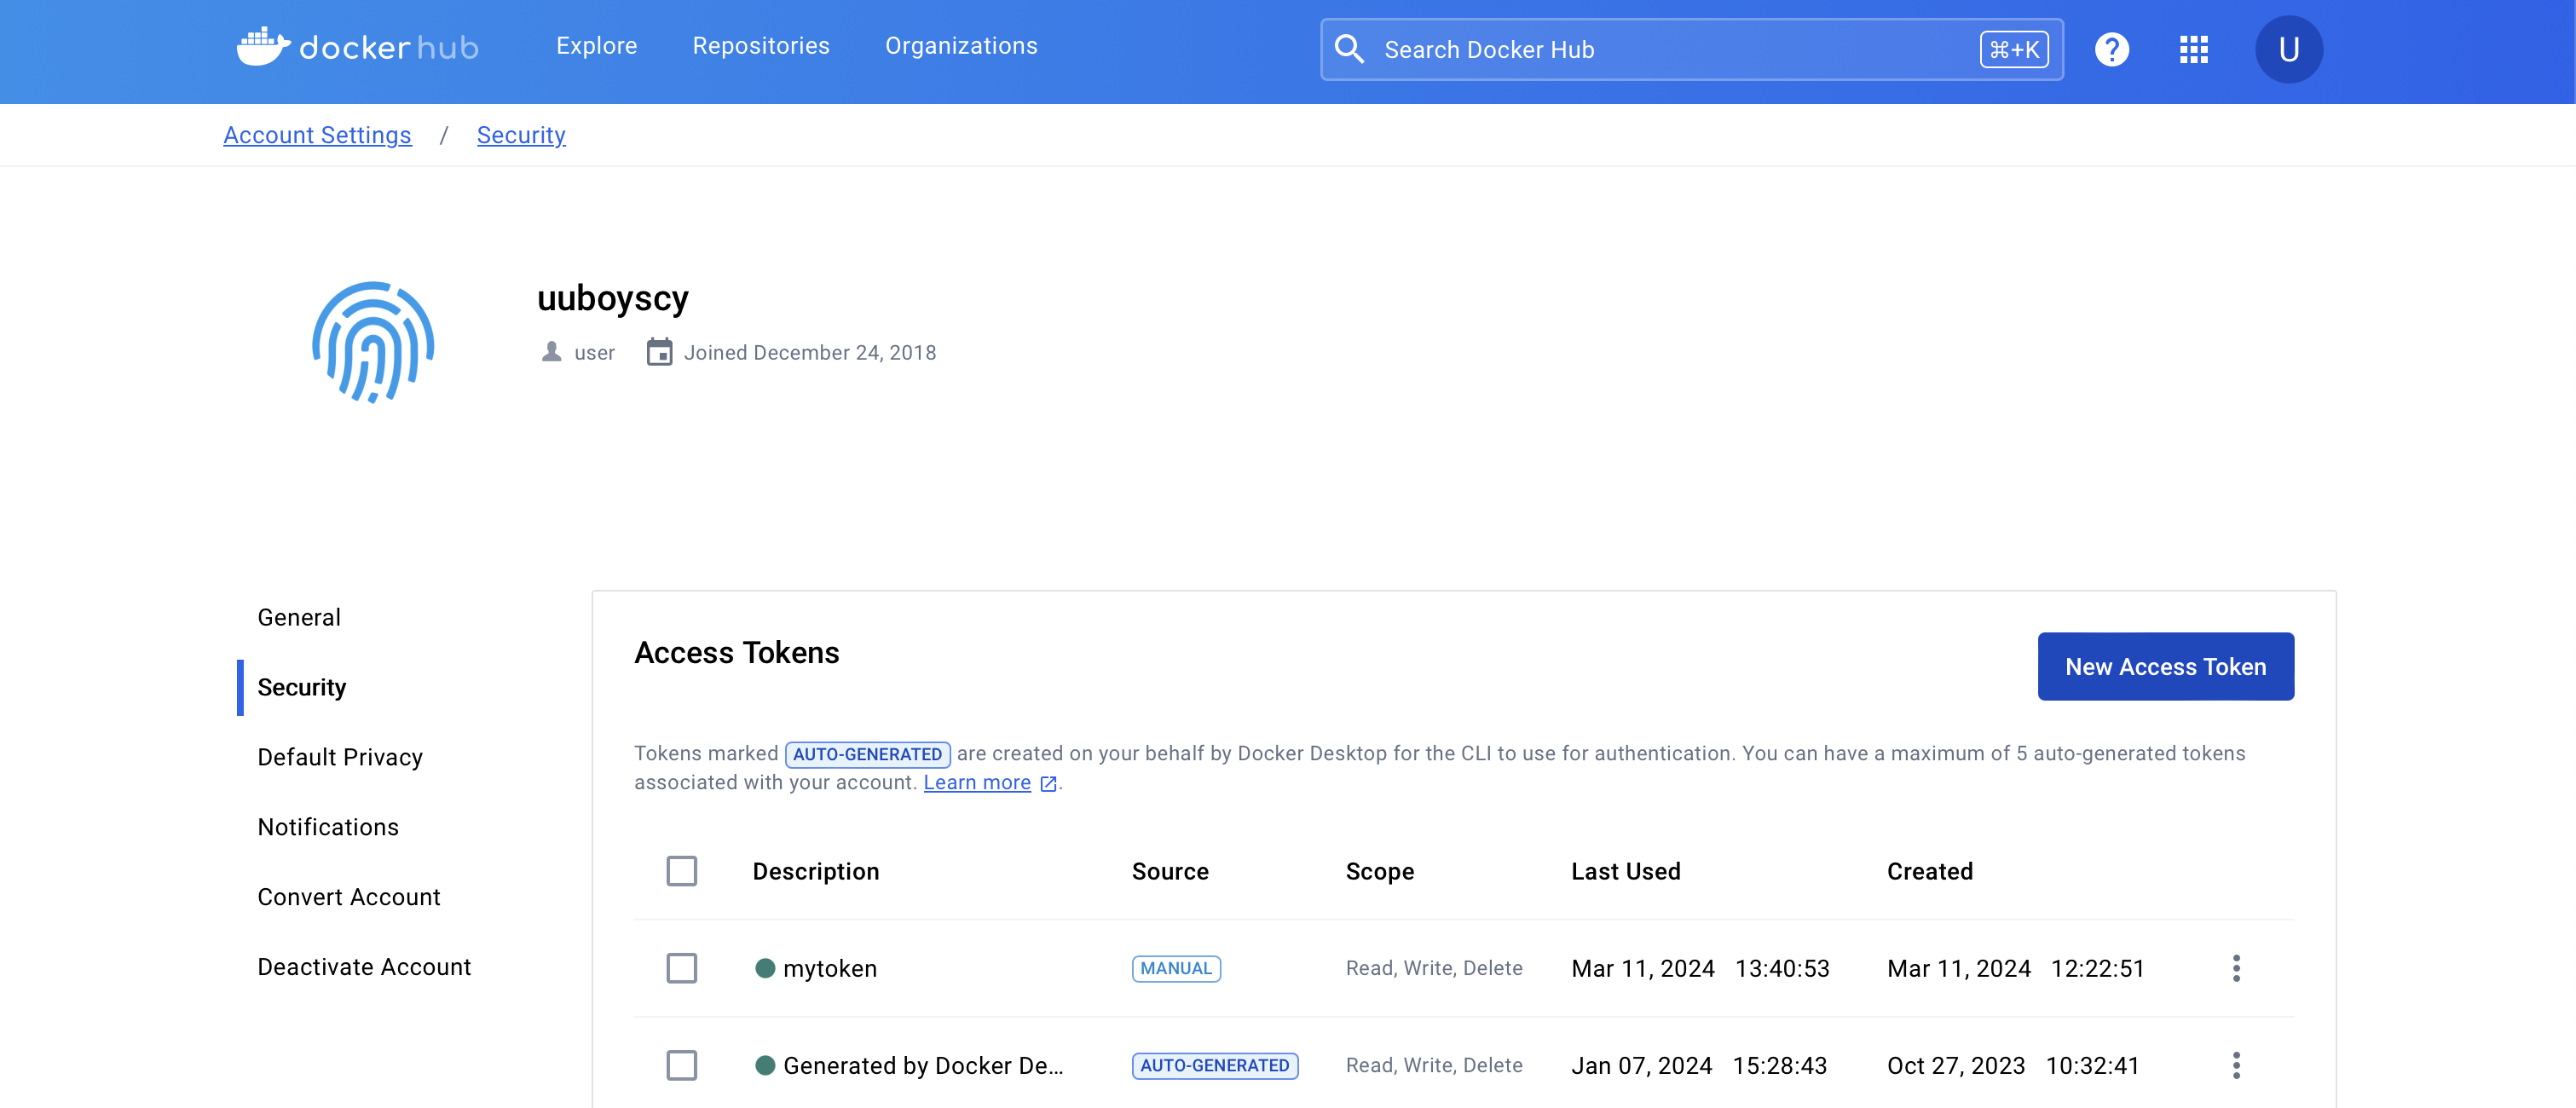Select Convert Account in sidebar
This screenshot has width=2576, height=1108.
(348, 898)
